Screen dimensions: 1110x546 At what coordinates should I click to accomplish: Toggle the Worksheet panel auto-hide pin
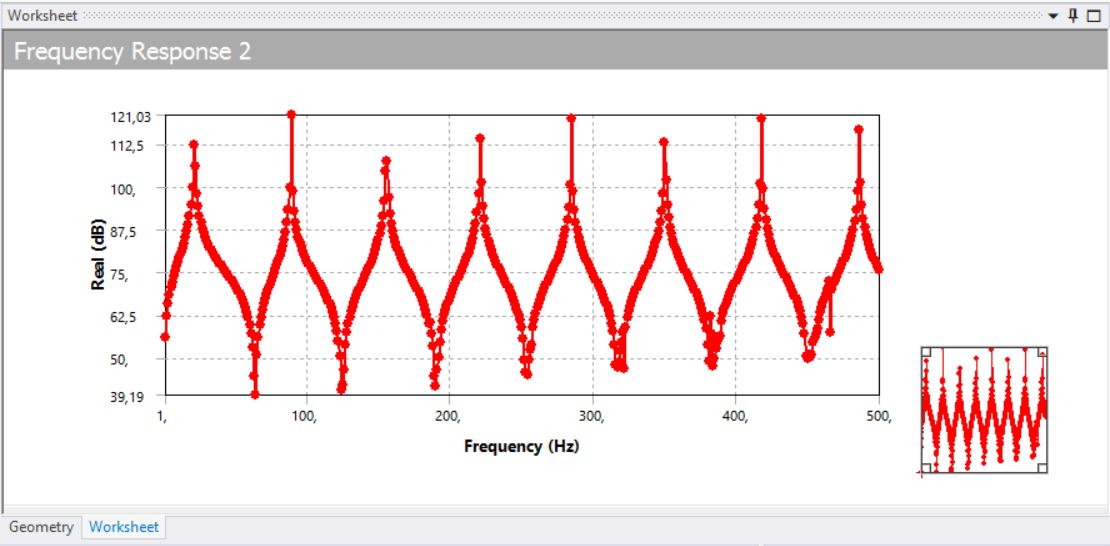click(1073, 15)
